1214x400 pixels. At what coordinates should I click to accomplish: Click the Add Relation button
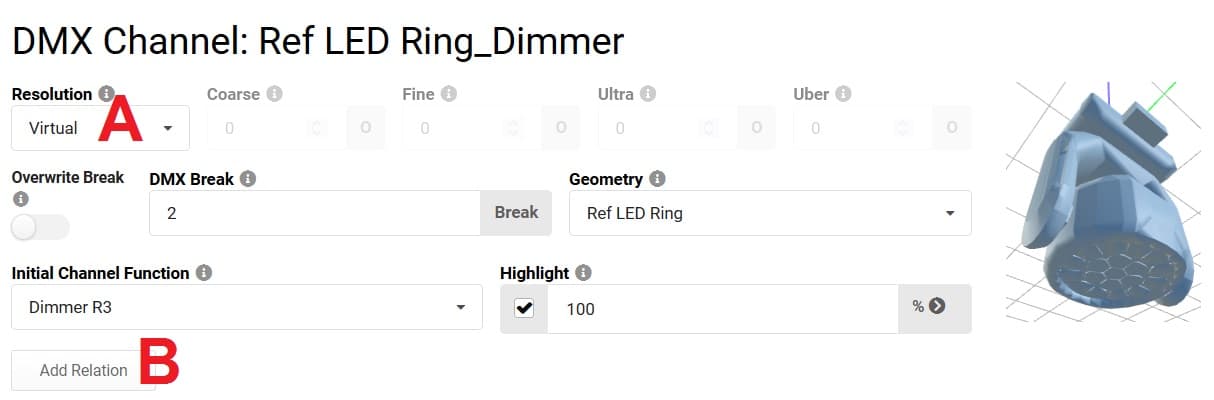[x=83, y=370]
